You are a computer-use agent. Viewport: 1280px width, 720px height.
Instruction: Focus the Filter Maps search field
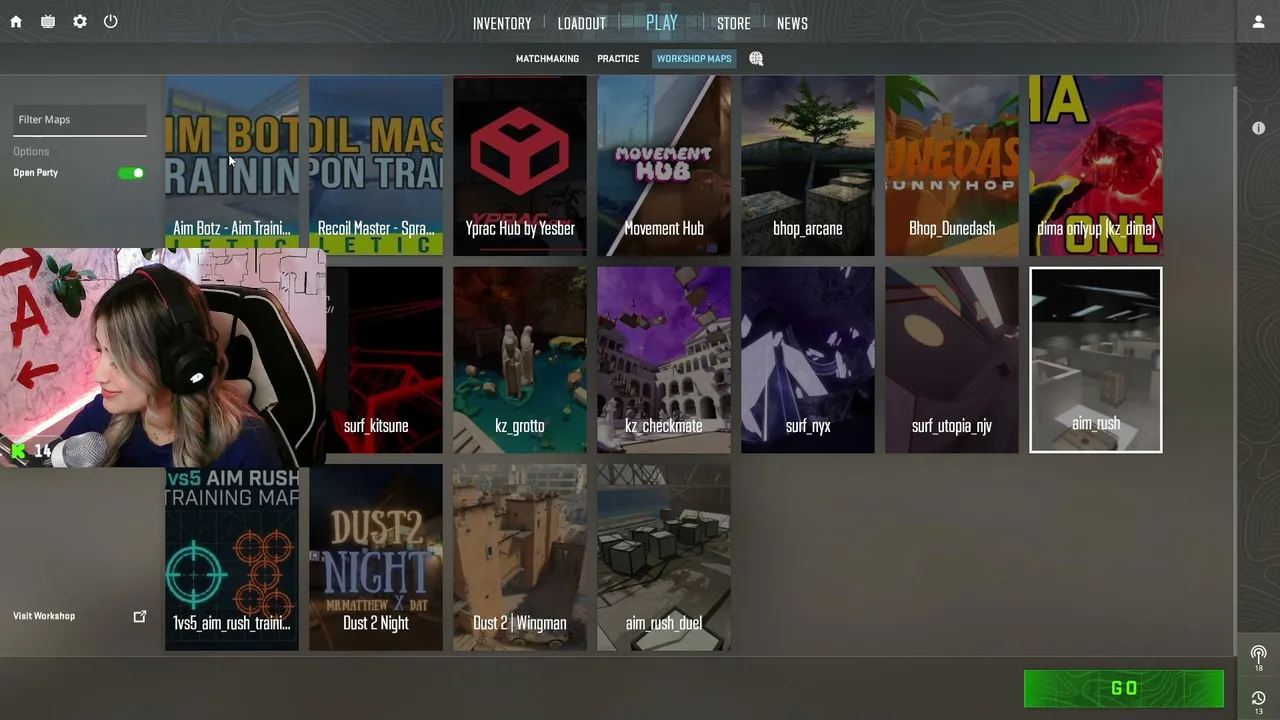[x=80, y=120]
